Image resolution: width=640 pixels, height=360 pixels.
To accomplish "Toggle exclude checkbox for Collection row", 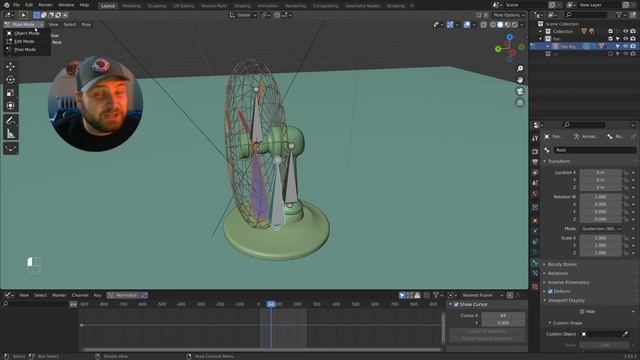I will point(611,31).
